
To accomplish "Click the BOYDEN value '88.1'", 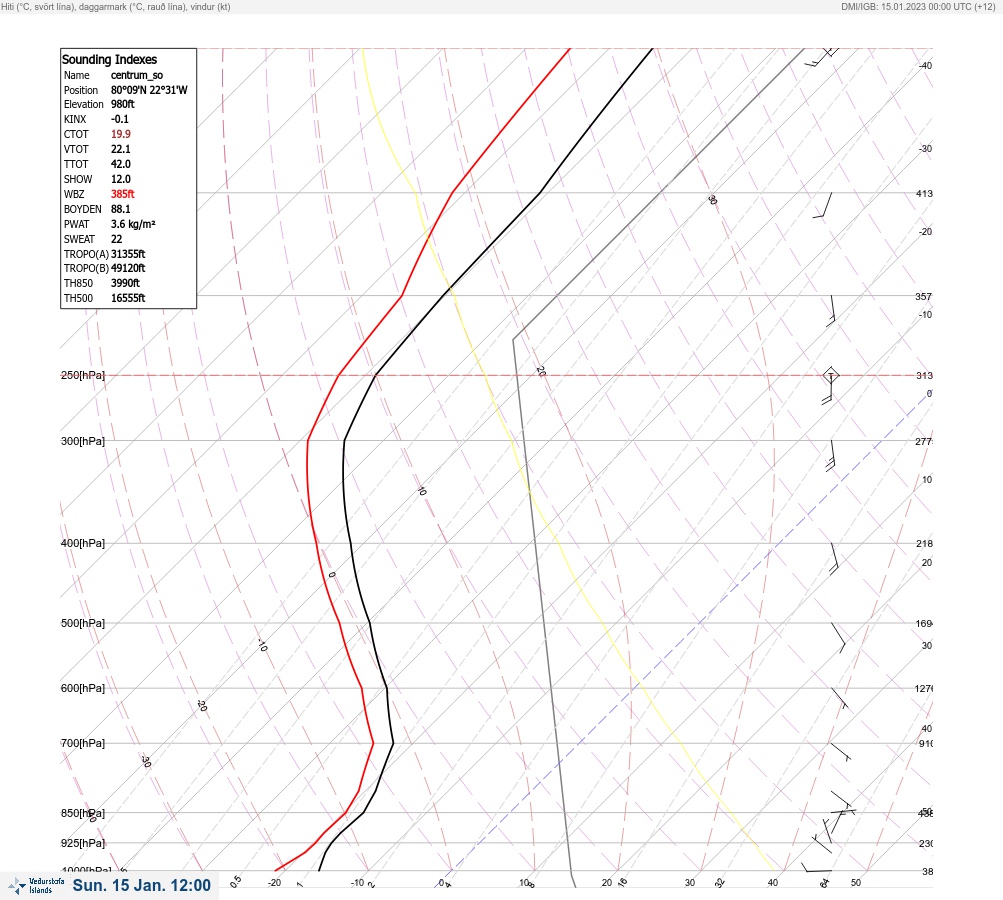I will pos(121,209).
